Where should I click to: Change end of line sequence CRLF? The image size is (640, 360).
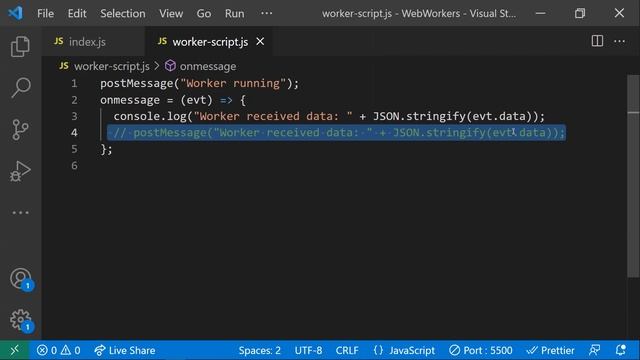pyautogui.click(x=347, y=350)
